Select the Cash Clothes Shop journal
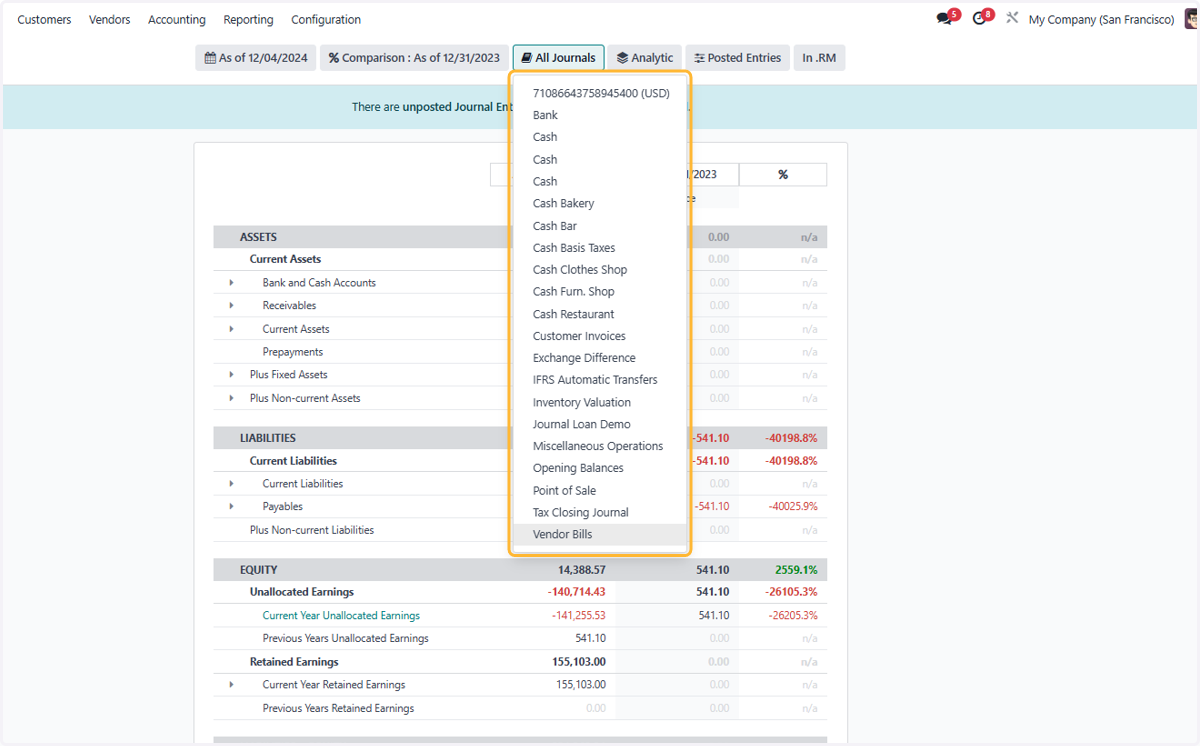Image resolution: width=1200 pixels, height=746 pixels. 600,270
